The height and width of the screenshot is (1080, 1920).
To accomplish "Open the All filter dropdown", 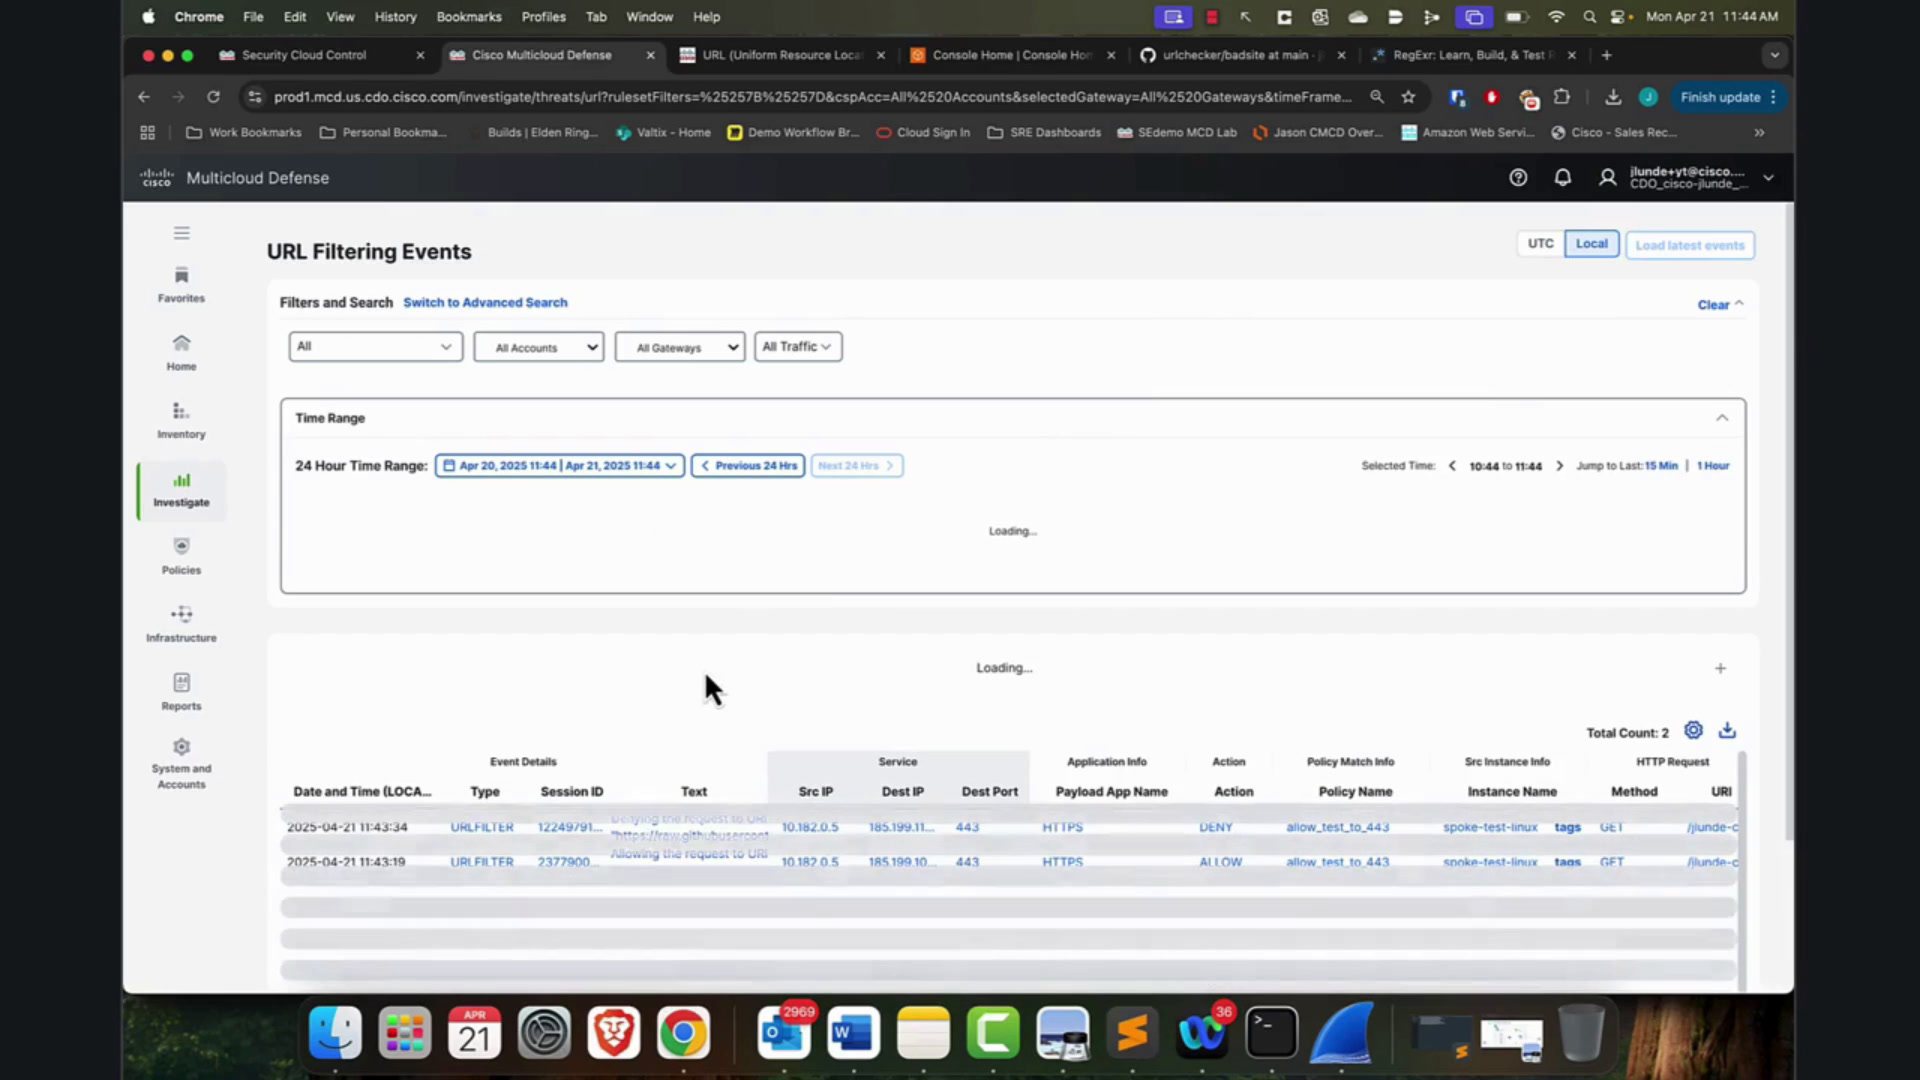I will point(375,347).
